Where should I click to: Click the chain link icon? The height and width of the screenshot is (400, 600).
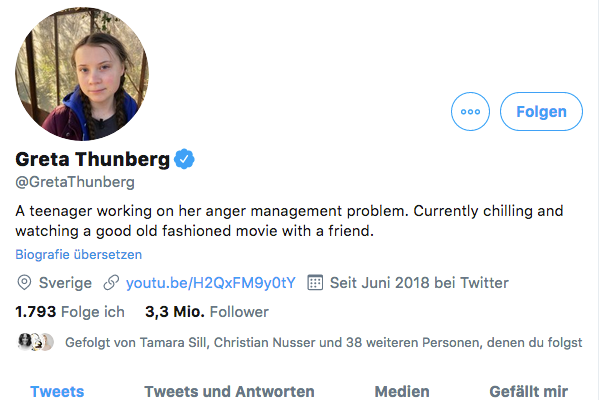click(x=112, y=283)
